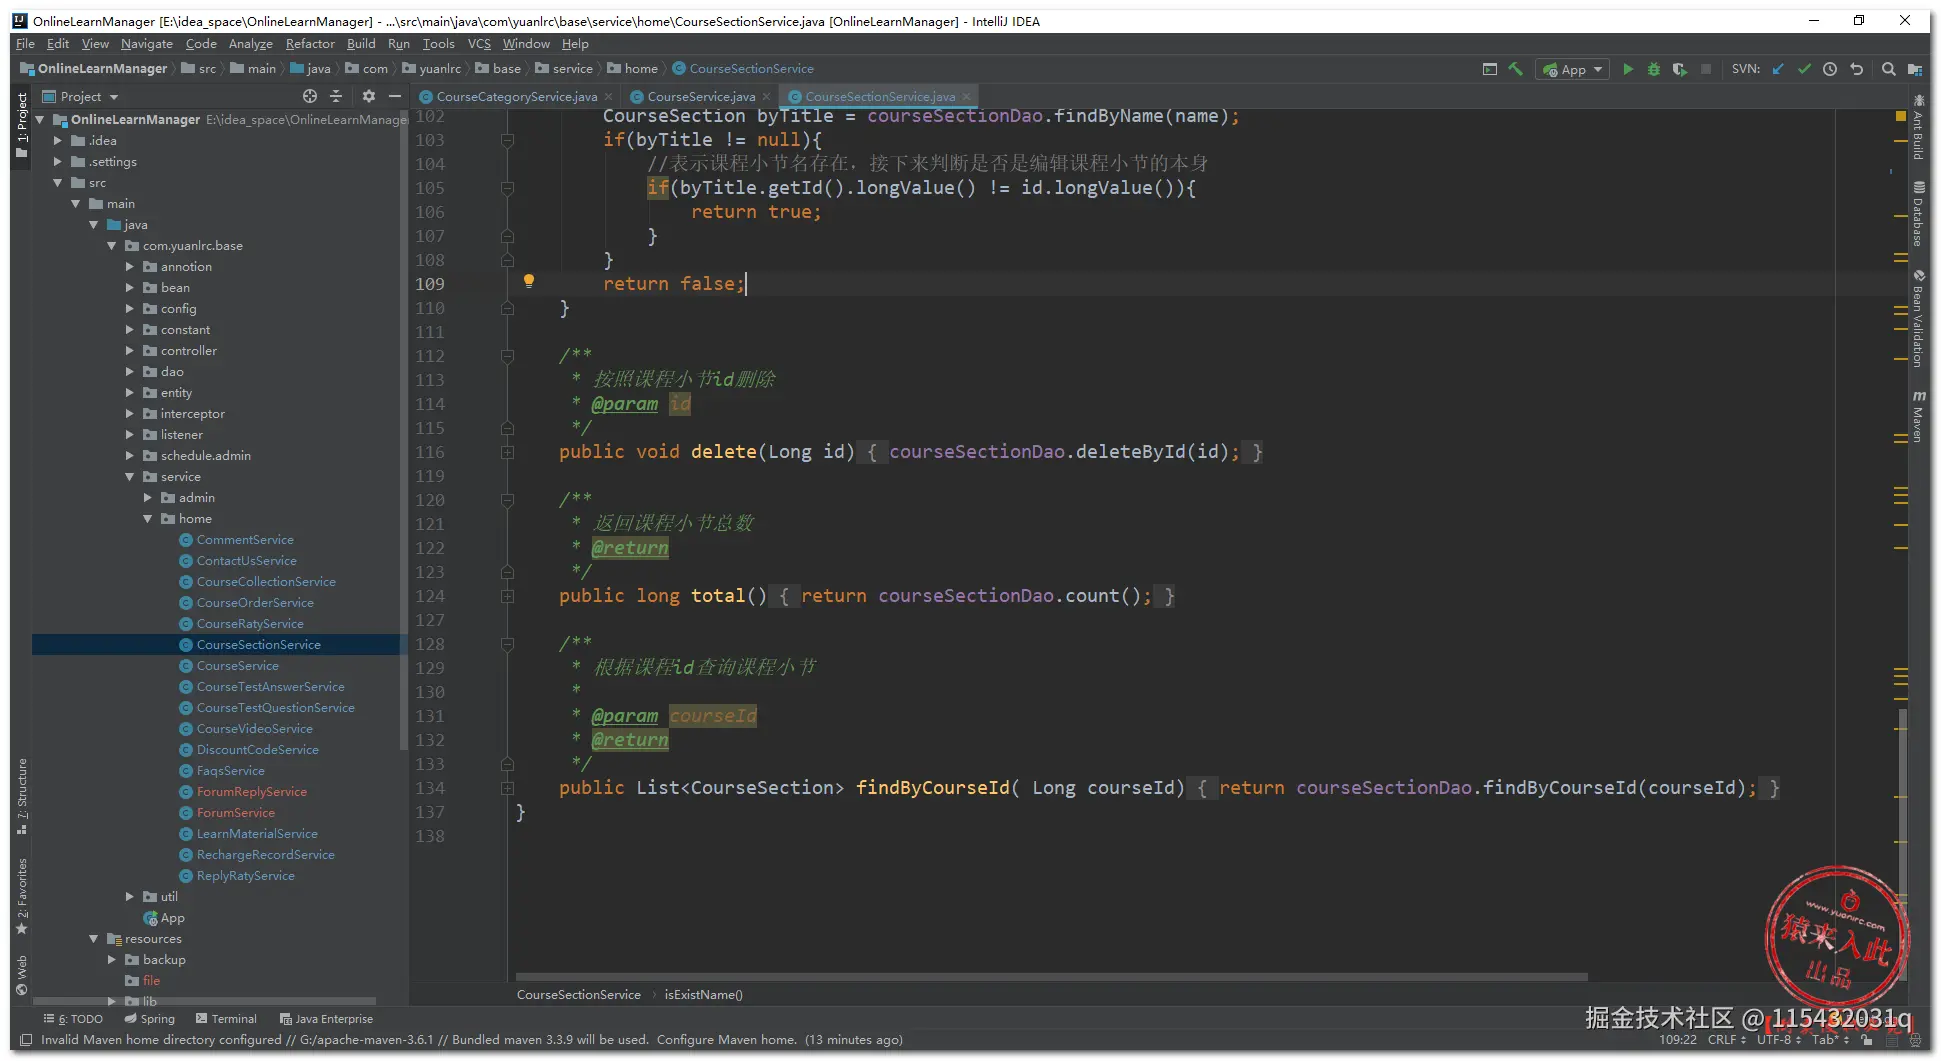Expand the controller folder in the tree

(130, 351)
